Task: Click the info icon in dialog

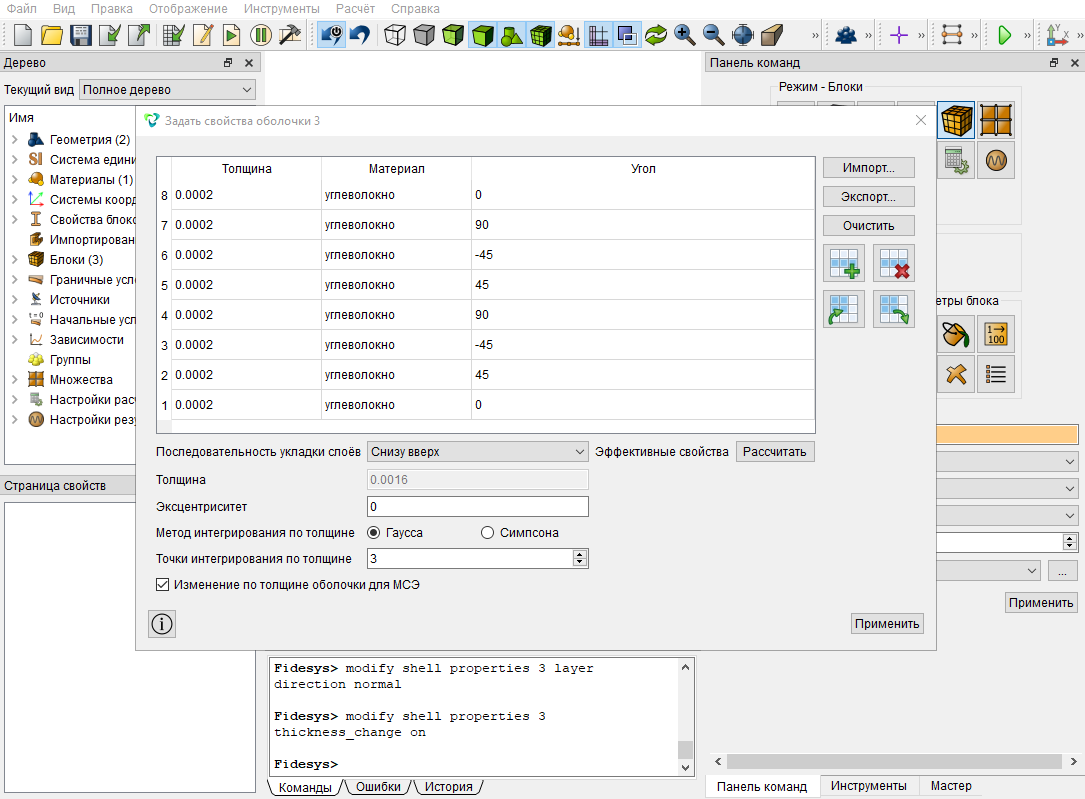Action: (x=162, y=624)
